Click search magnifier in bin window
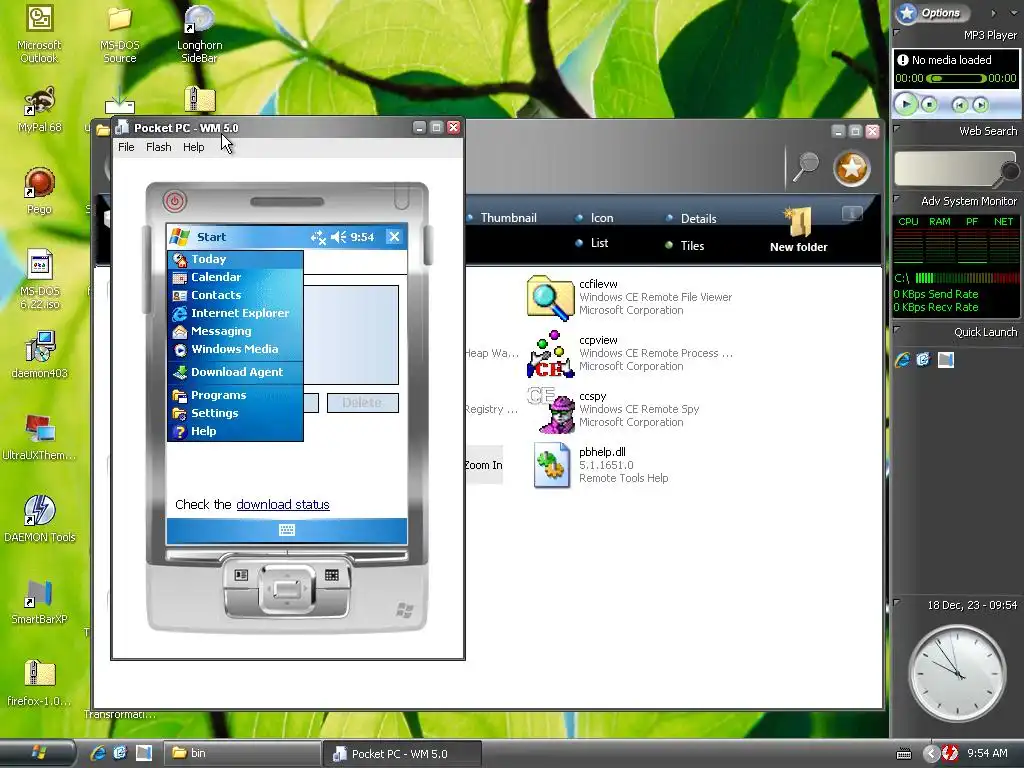Viewport: 1024px width, 768px height. coord(806,167)
